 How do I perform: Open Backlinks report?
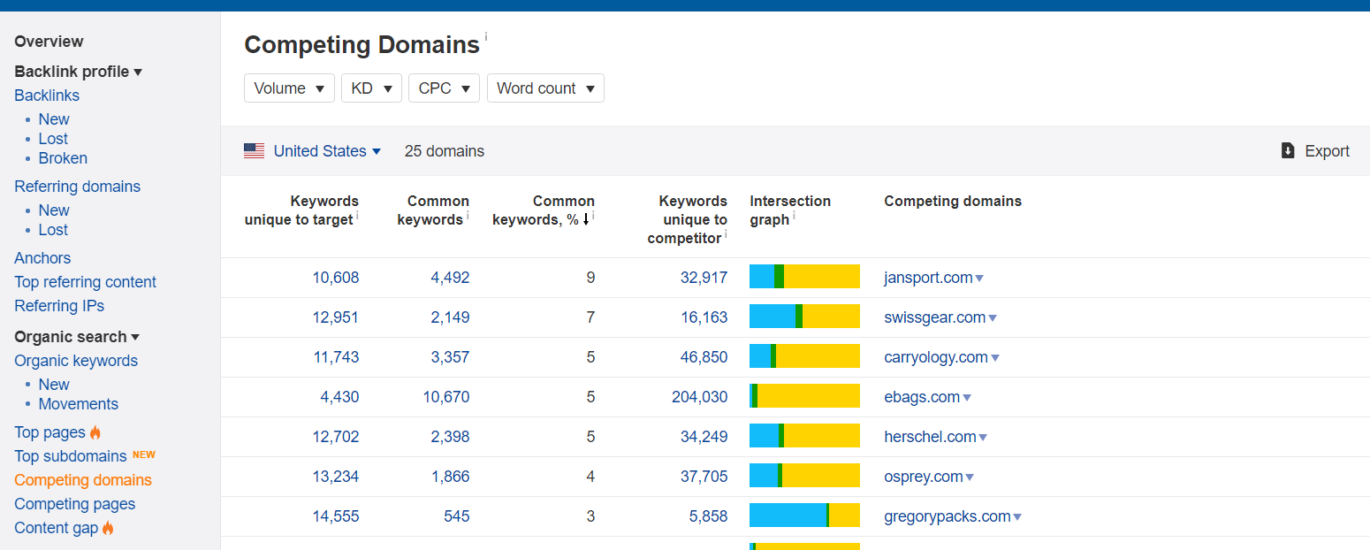tap(47, 96)
